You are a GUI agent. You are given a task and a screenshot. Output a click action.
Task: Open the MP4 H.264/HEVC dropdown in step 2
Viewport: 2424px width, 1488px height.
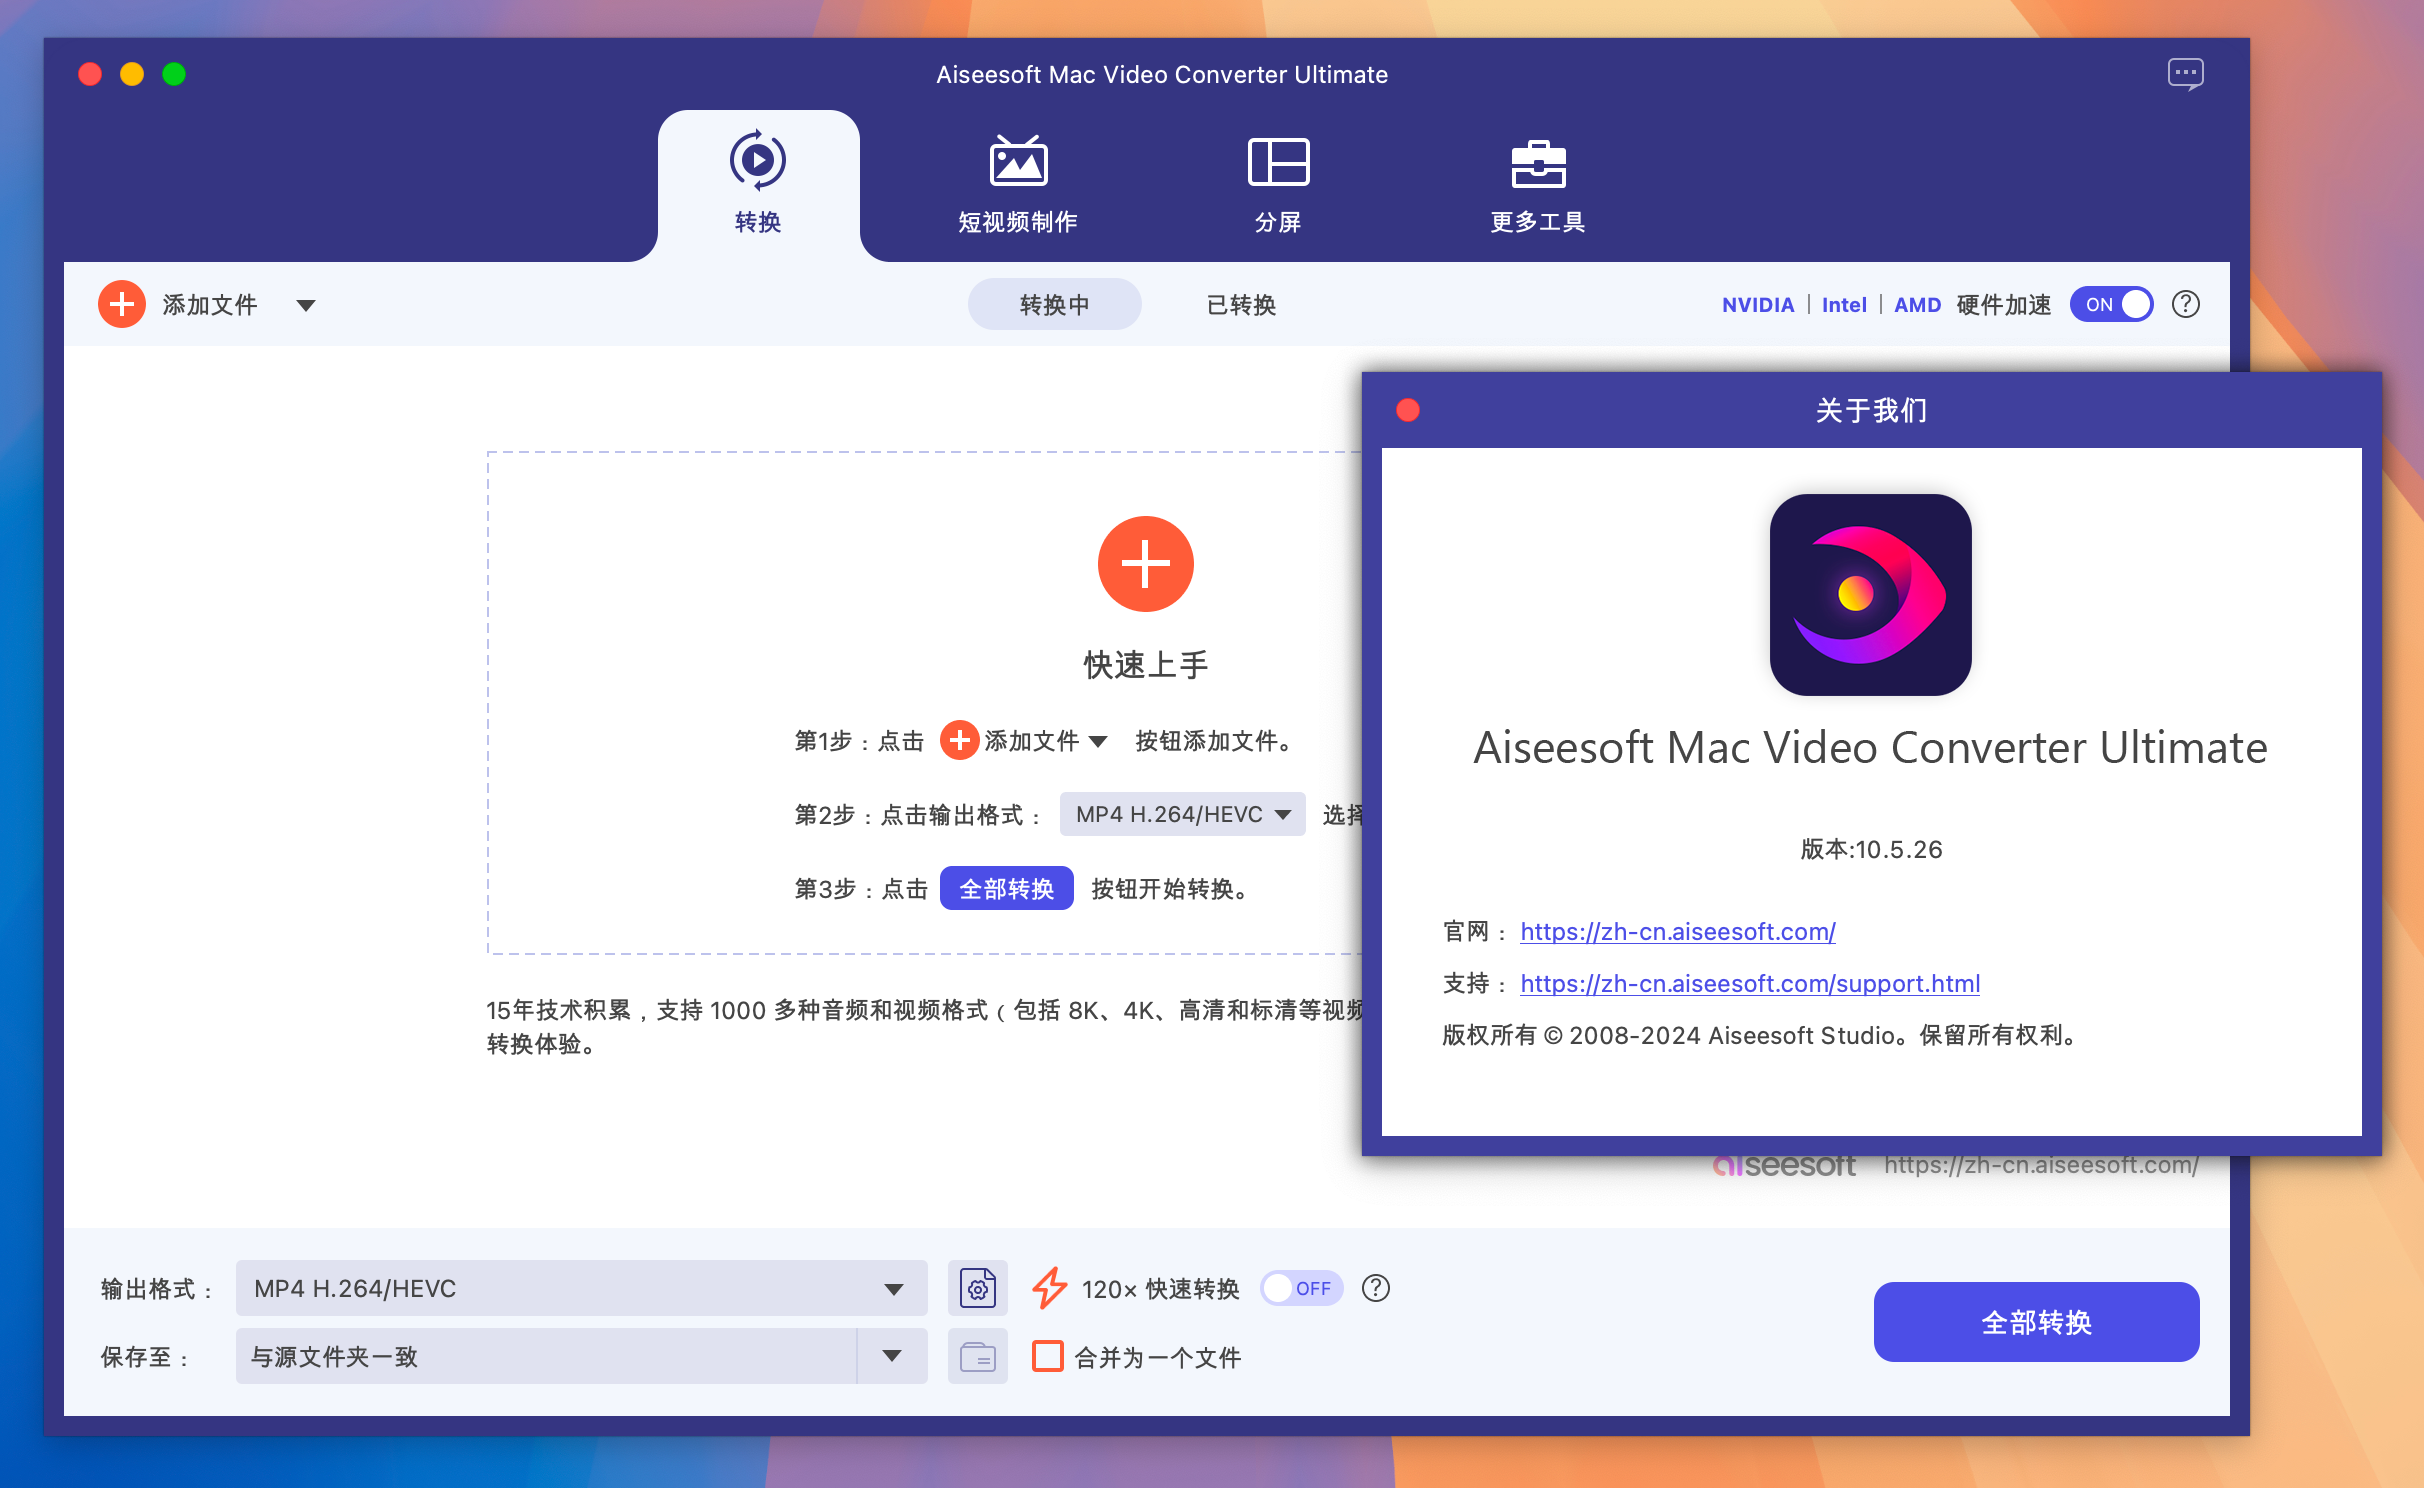click(x=1182, y=814)
